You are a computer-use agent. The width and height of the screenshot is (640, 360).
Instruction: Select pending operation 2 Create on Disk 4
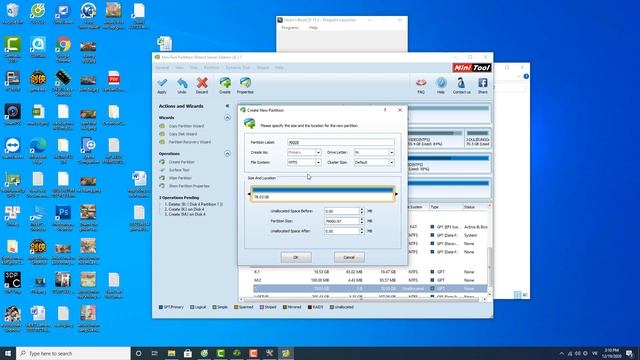tap(184, 209)
